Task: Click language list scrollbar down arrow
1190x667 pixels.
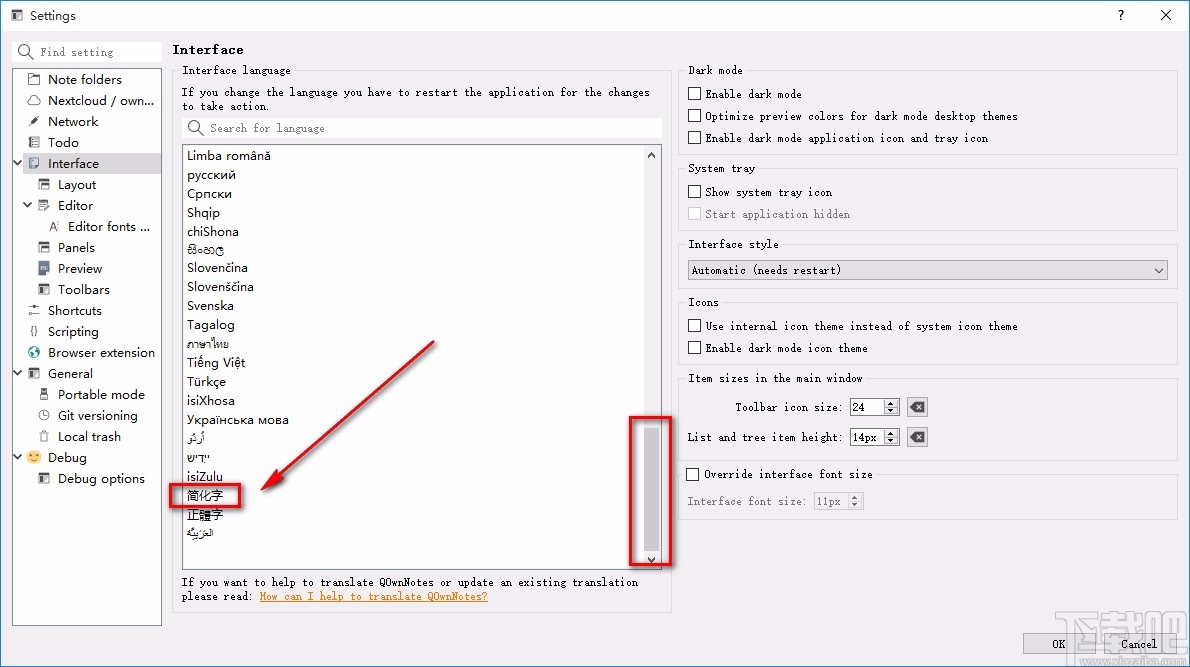Action: click(651, 559)
